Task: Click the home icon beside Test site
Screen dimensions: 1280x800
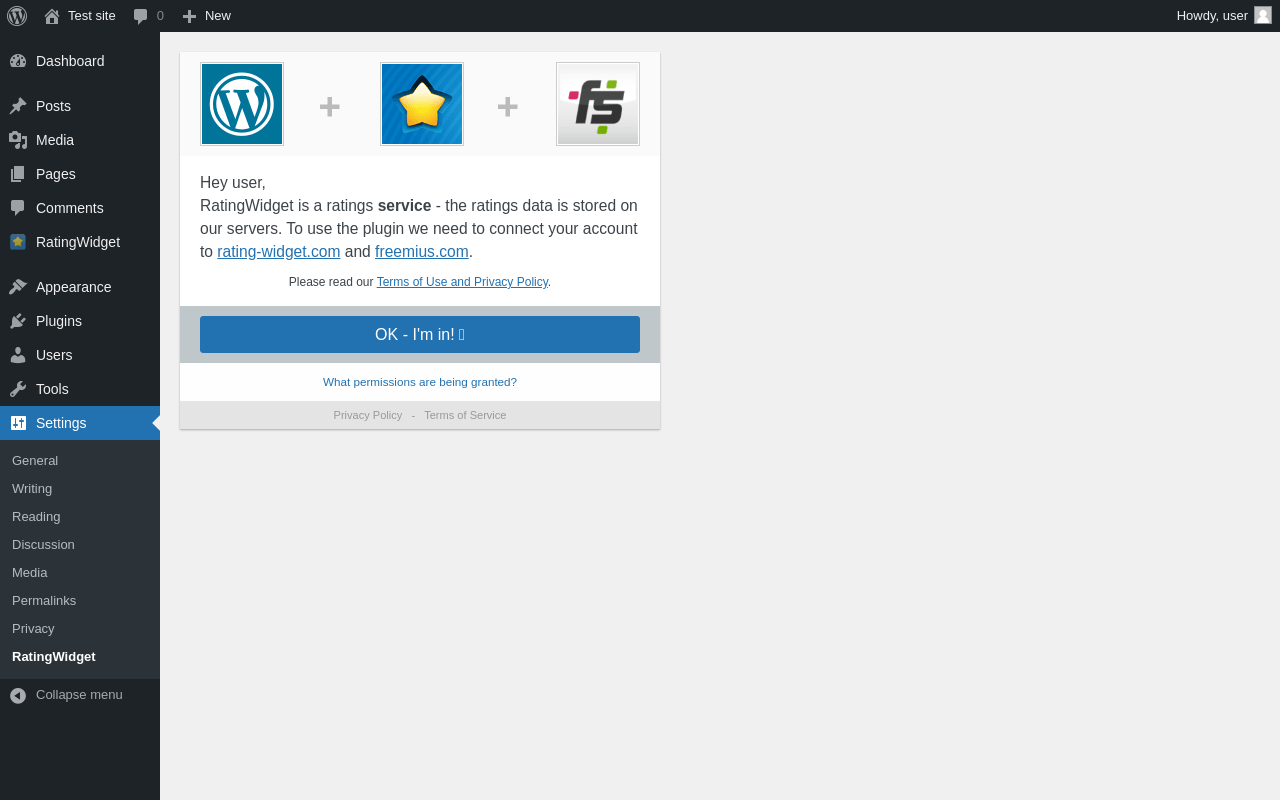Action: click(x=52, y=16)
